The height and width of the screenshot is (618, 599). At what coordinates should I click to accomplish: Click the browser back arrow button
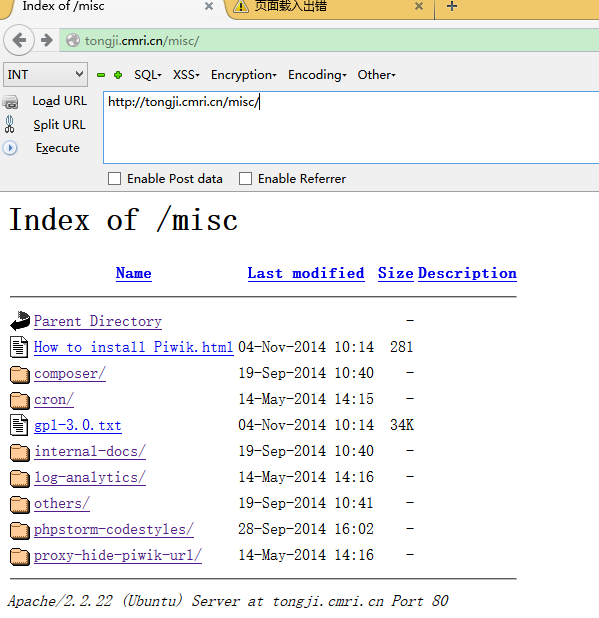point(19,40)
